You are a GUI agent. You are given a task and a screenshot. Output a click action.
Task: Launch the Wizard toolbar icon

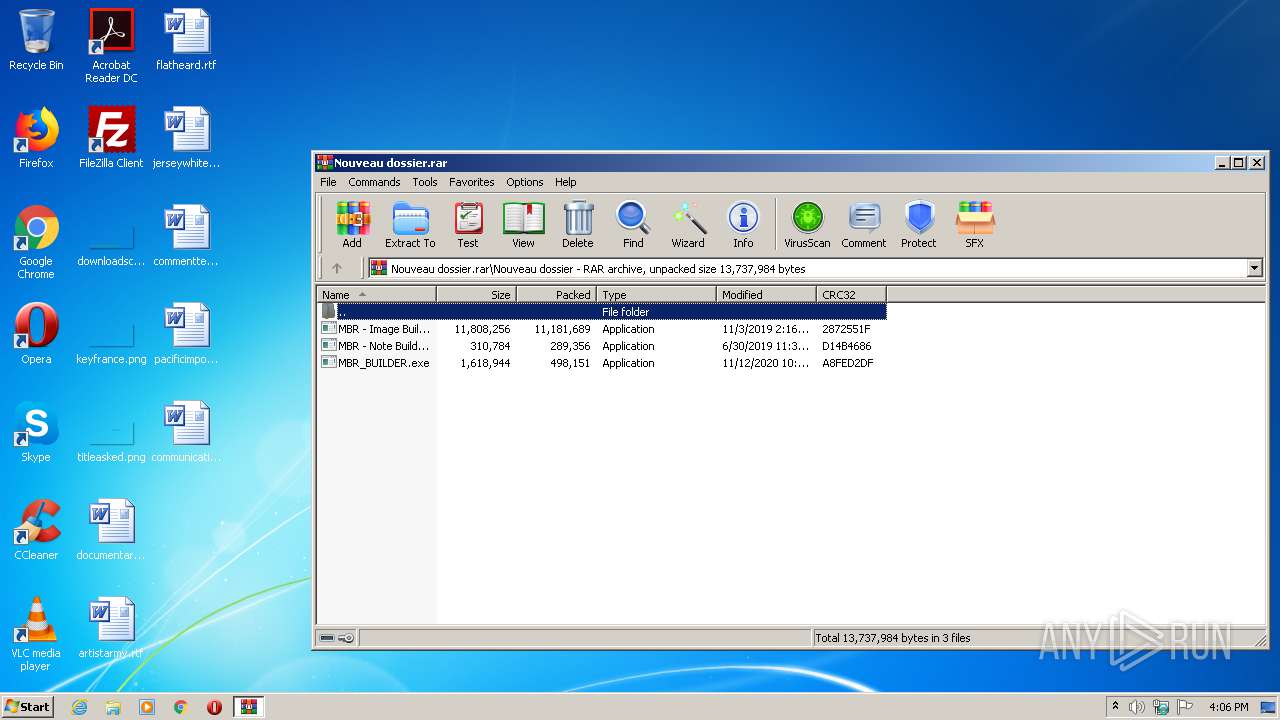[x=688, y=225]
